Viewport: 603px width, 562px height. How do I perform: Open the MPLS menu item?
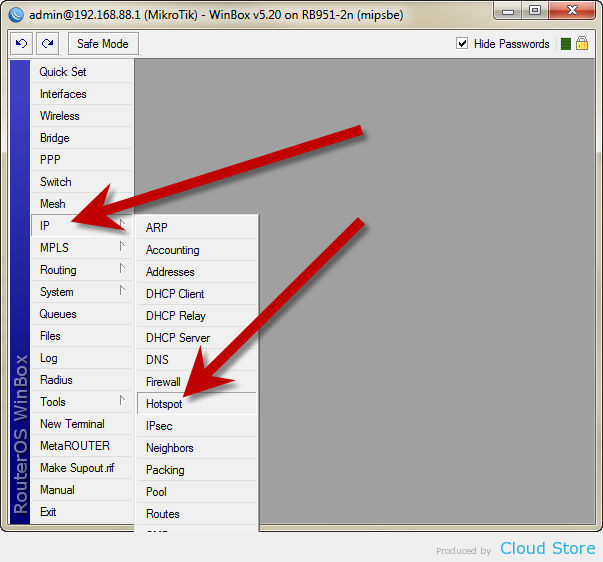tap(82, 247)
